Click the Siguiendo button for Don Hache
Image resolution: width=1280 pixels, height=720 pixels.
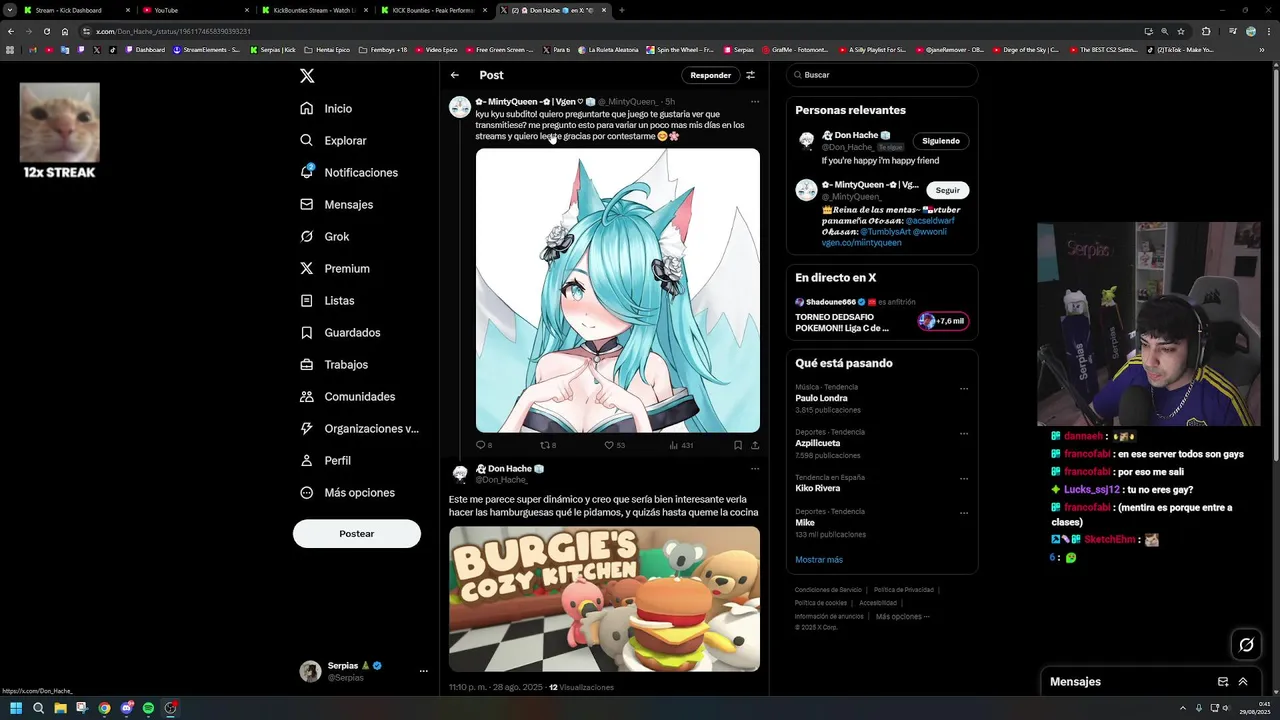coord(941,141)
